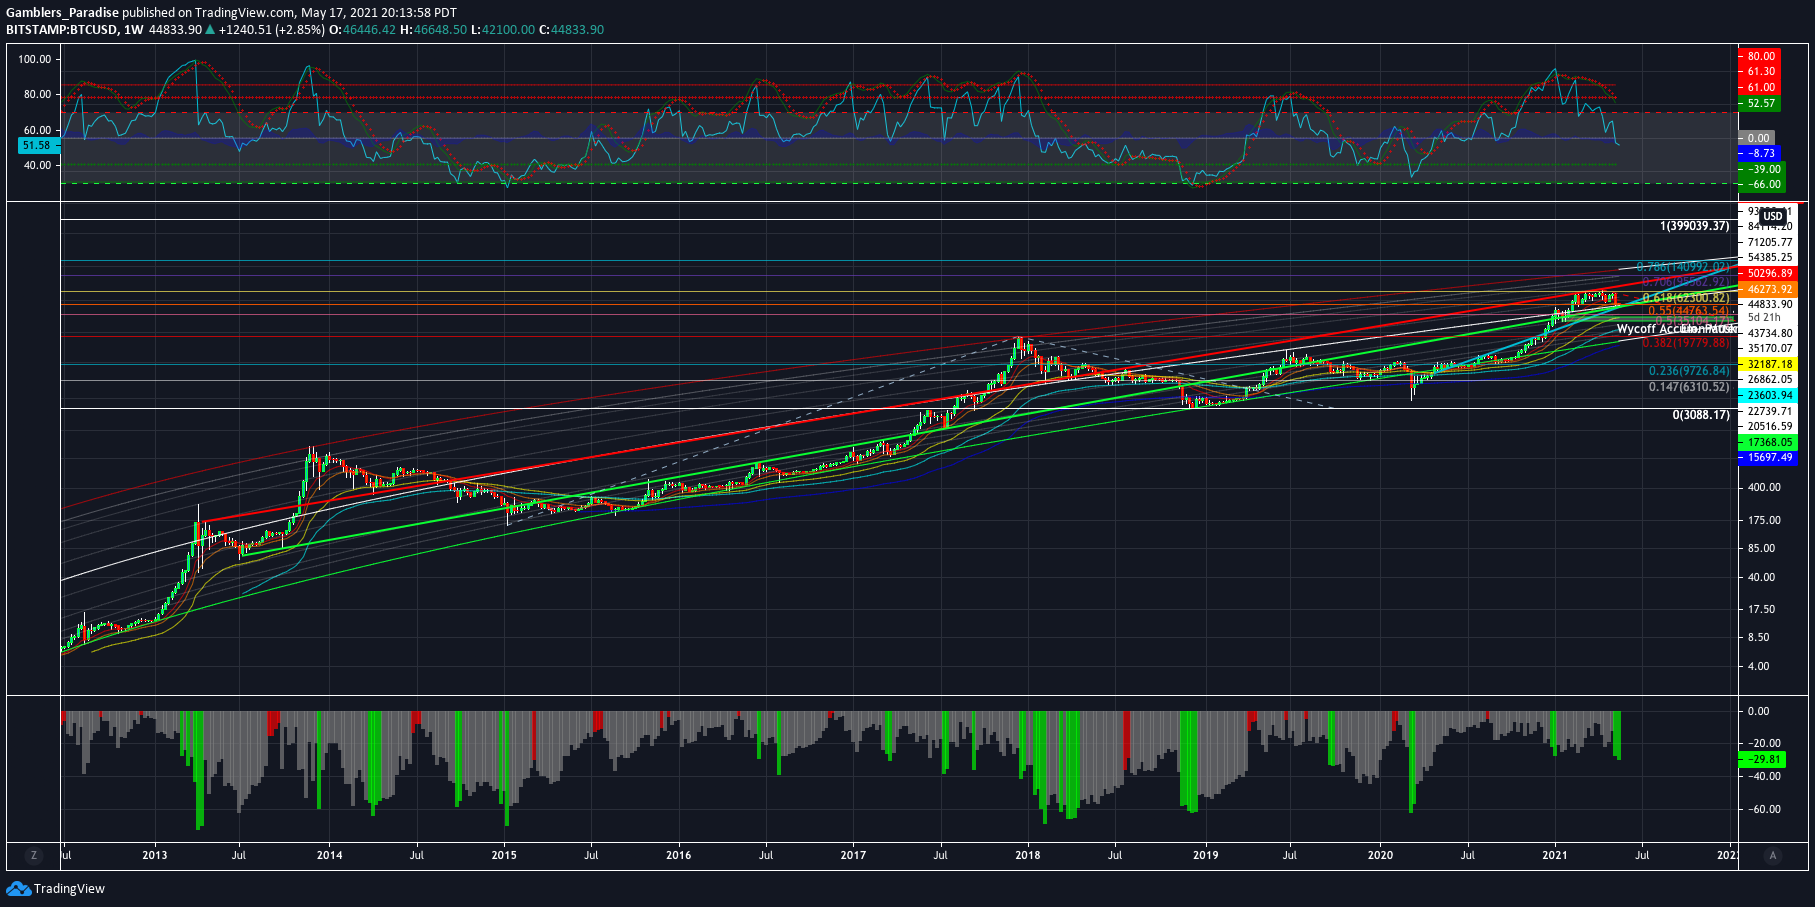Click the cyan 23603.94 price label
Viewport: 1815px width, 907px height.
(1768, 395)
